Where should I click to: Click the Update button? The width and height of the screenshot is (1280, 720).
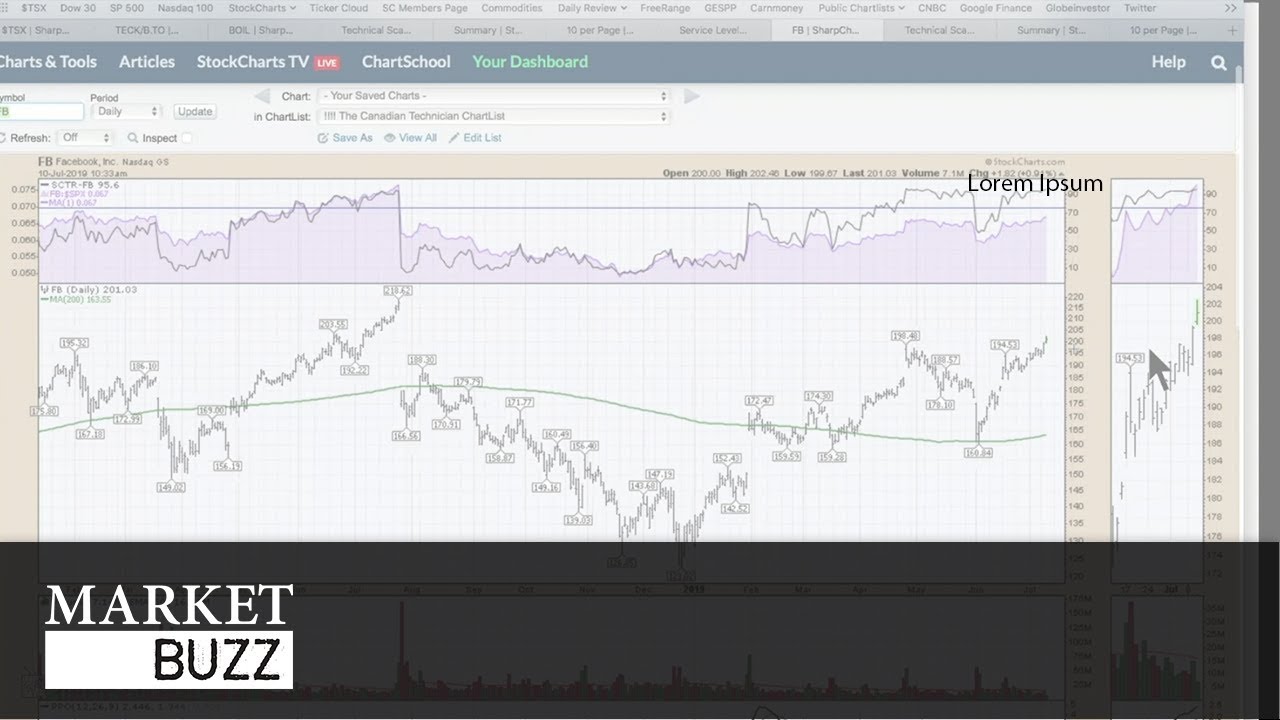click(x=195, y=112)
